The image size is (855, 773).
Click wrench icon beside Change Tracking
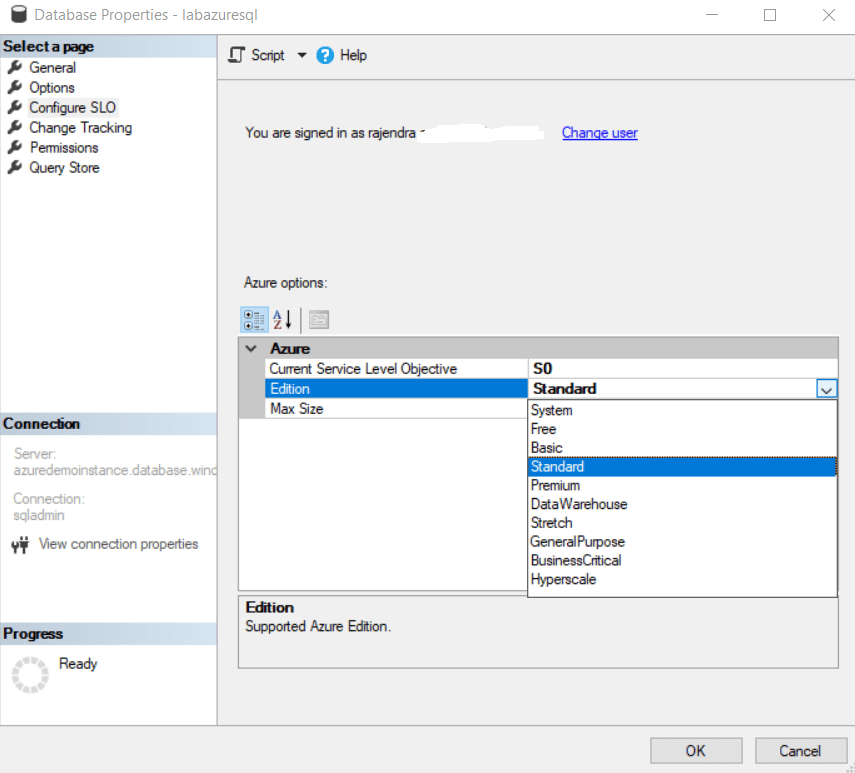pyautogui.click(x=15, y=127)
